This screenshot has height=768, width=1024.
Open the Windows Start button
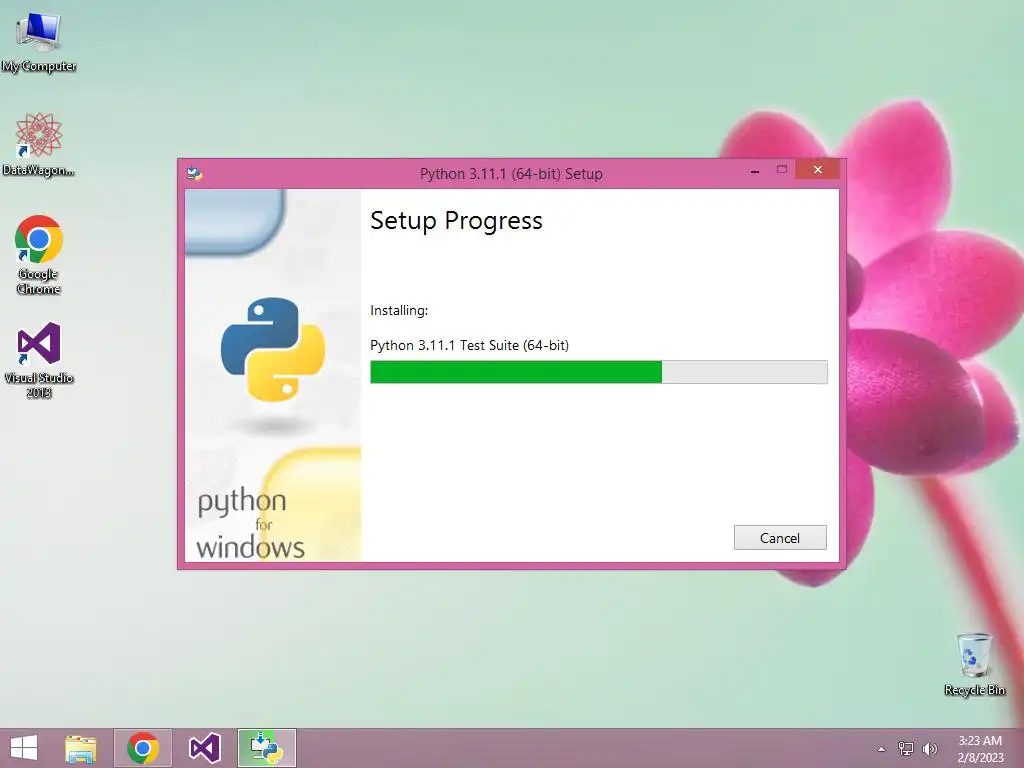pyautogui.click(x=24, y=748)
